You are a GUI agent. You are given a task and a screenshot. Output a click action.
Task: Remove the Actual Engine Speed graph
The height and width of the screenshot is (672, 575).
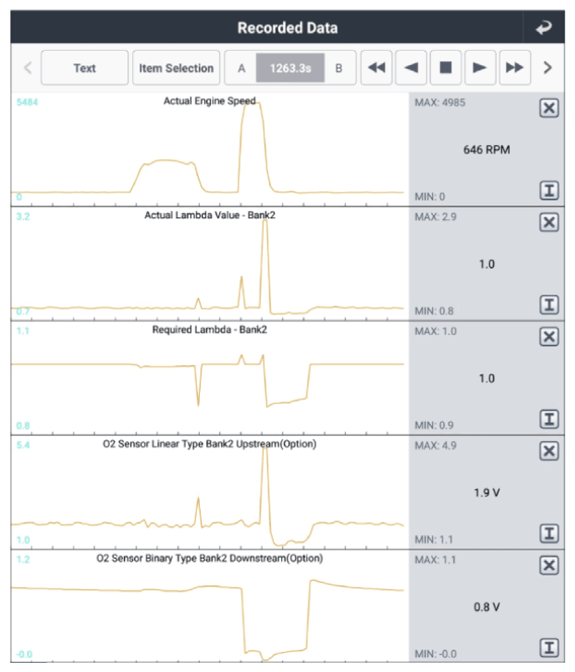tap(549, 108)
